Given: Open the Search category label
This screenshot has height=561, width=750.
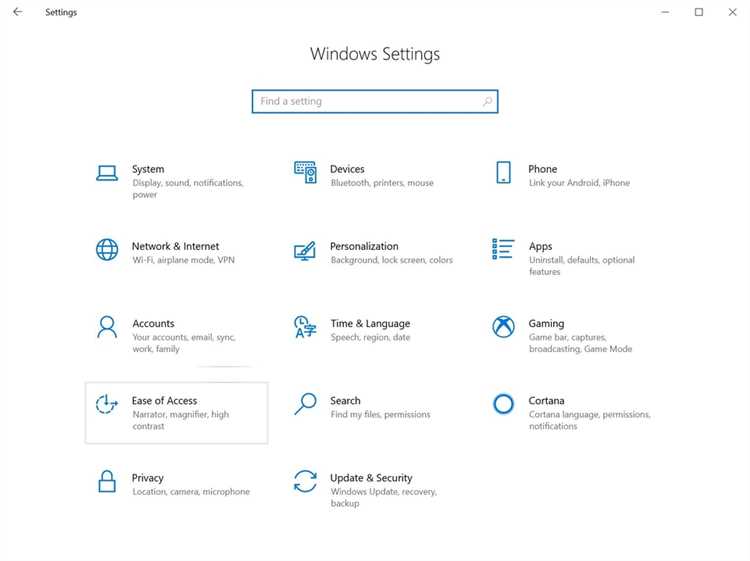Looking at the screenshot, I should (345, 401).
